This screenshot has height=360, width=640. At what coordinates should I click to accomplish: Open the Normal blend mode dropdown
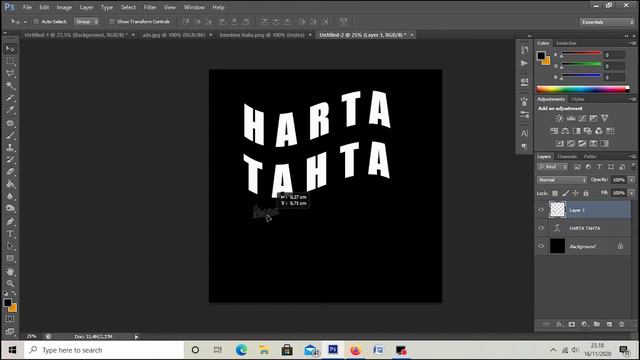click(562, 180)
